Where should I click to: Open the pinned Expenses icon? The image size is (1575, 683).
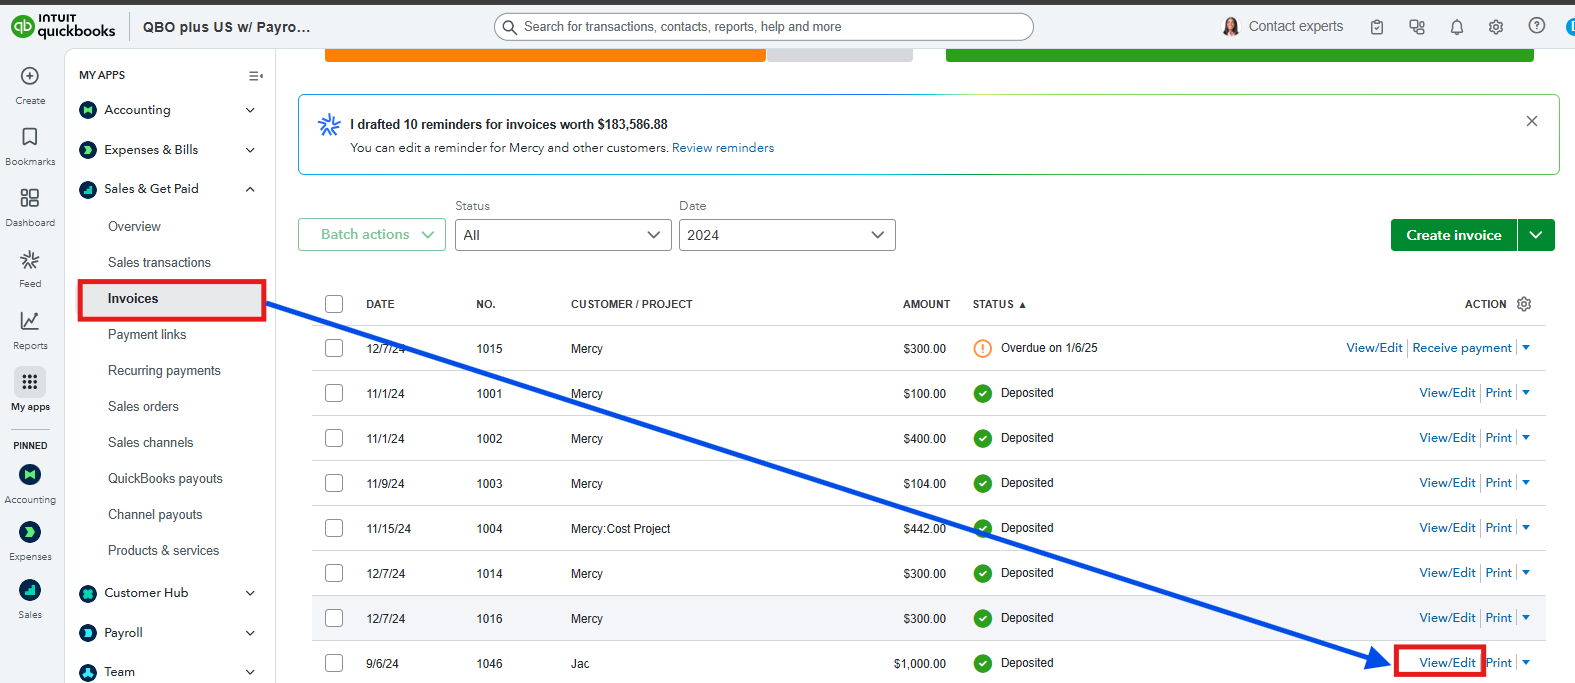(x=30, y=532)
